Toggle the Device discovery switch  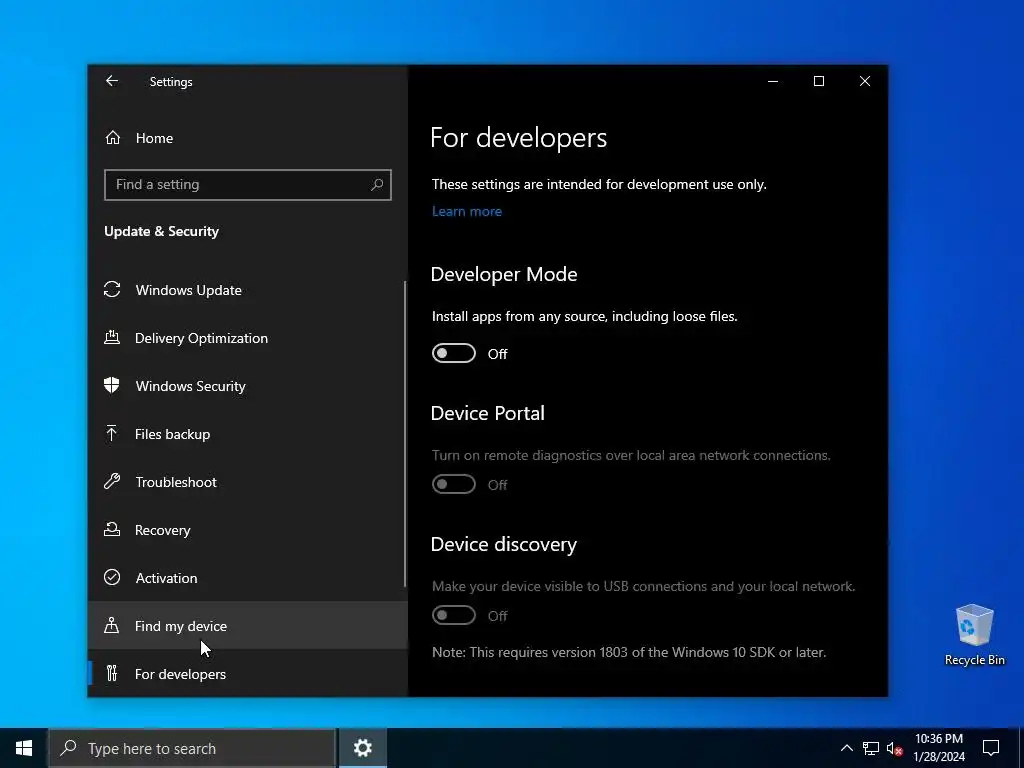coord(454,615)
